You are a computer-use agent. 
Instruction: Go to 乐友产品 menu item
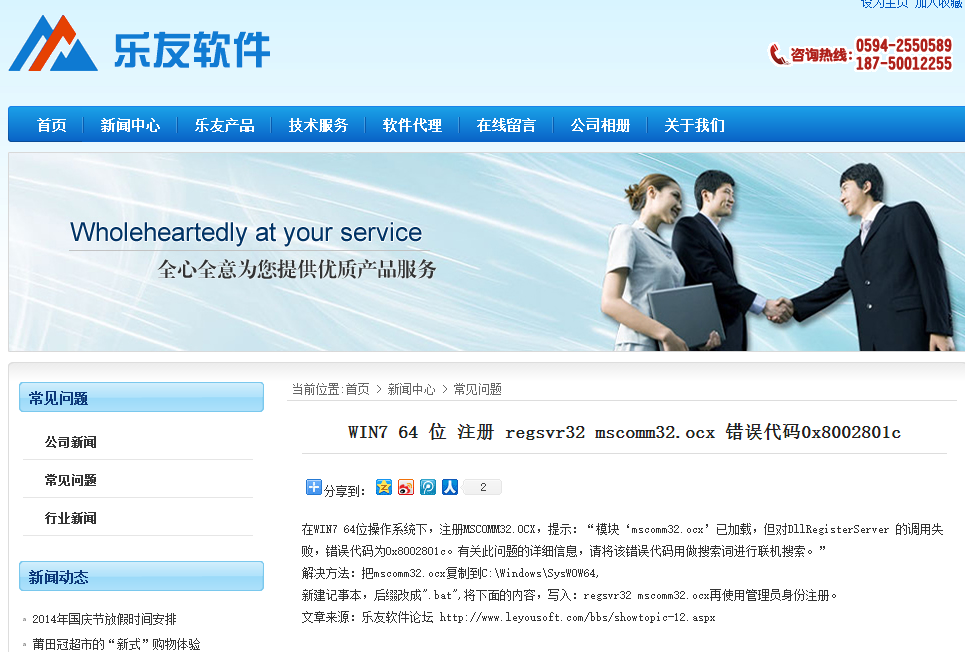(225, 126)
